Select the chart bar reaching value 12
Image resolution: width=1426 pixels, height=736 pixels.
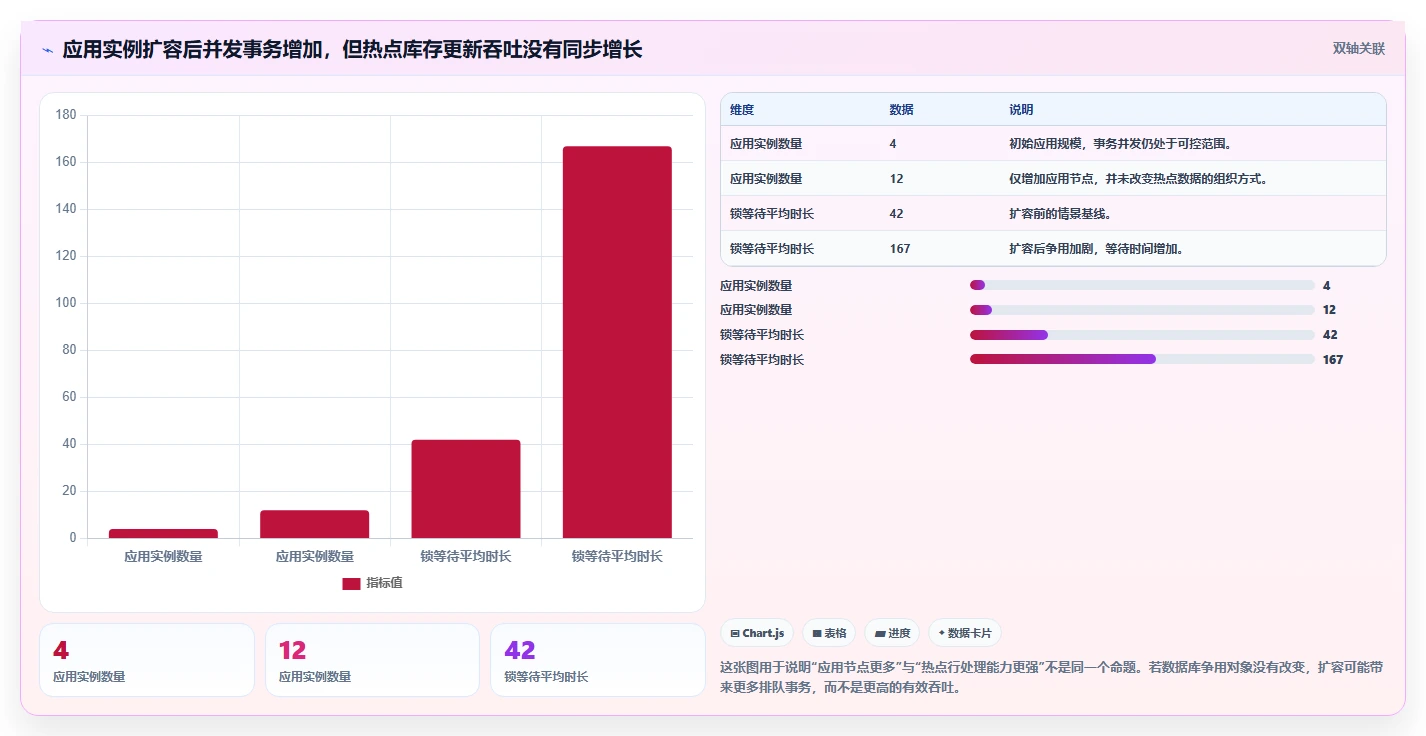pos(315,524)
